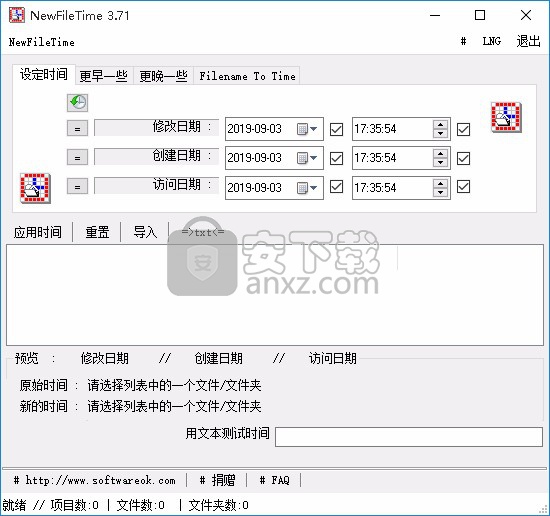Image resolution: width=550 pixels, height=516 pixels.
Task: Switch to the 设定时间 tab
Action: pos(44,74)
